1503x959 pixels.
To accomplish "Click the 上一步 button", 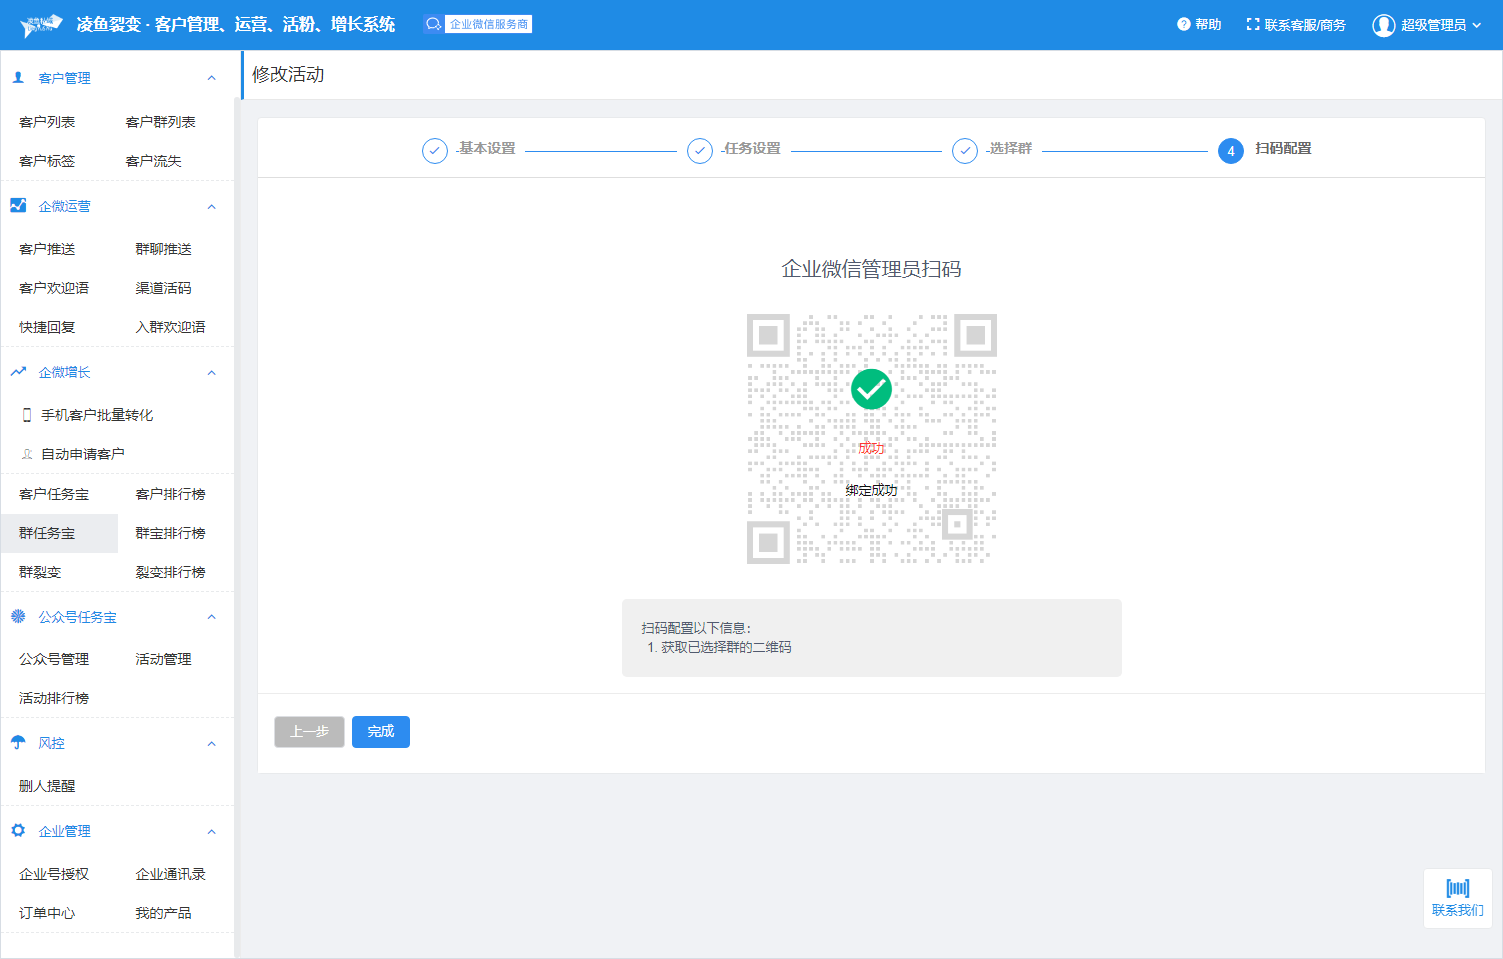I will (x=309, y=731).
